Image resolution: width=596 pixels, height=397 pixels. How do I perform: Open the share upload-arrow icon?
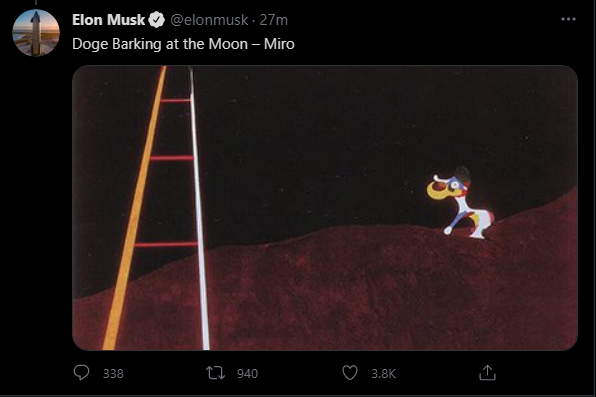tap(487, 373)
